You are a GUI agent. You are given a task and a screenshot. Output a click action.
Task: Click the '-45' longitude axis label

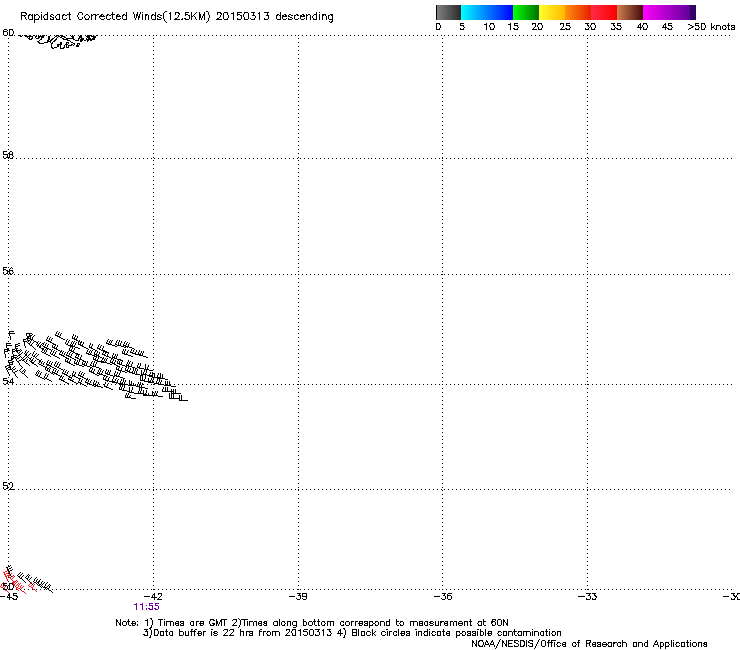tap(9, 597)
